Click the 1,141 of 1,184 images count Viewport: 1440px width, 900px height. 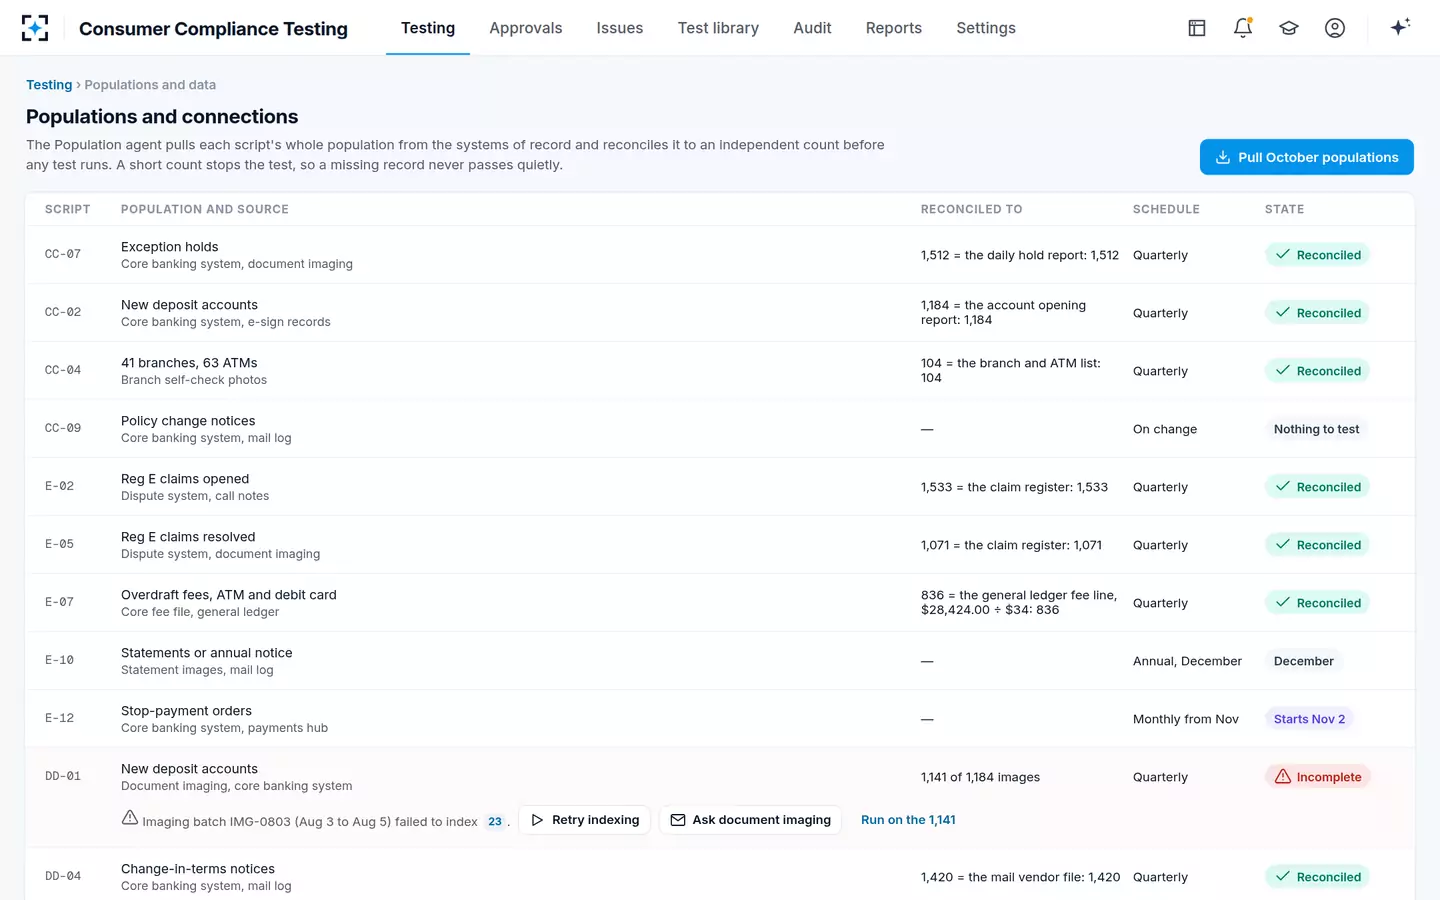pos(980,777)
